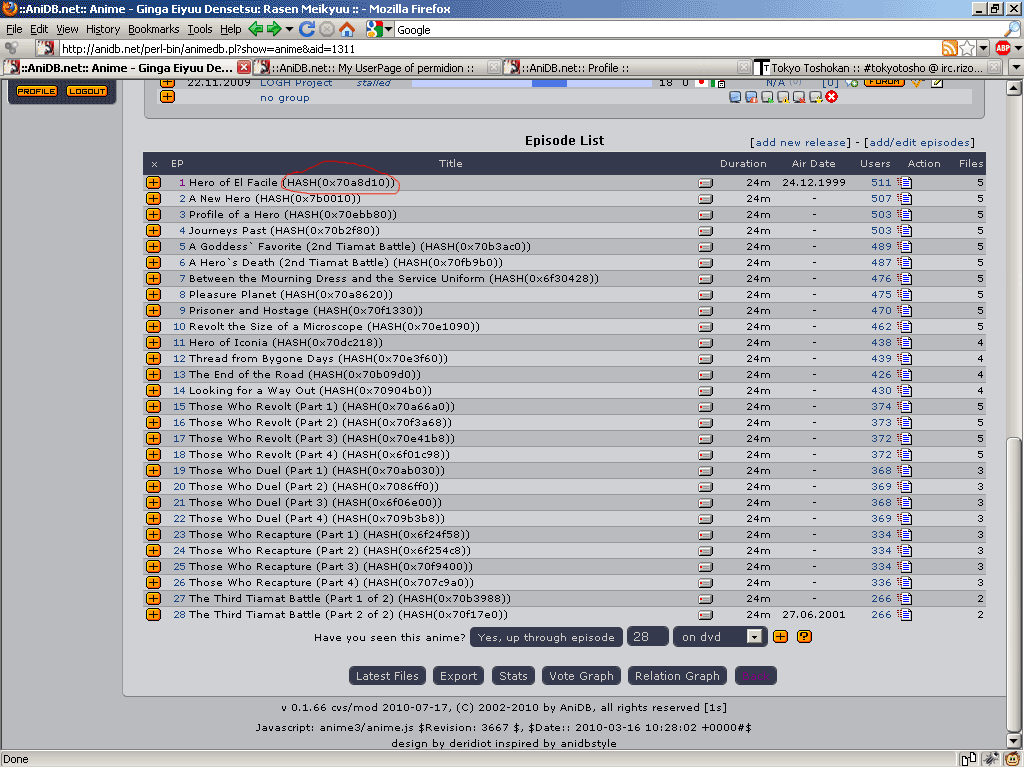Image resolution: width=1024 pixels, height=768 pixels.
Task: Expand the 'no group' row
Action: (x=167, y=97)
